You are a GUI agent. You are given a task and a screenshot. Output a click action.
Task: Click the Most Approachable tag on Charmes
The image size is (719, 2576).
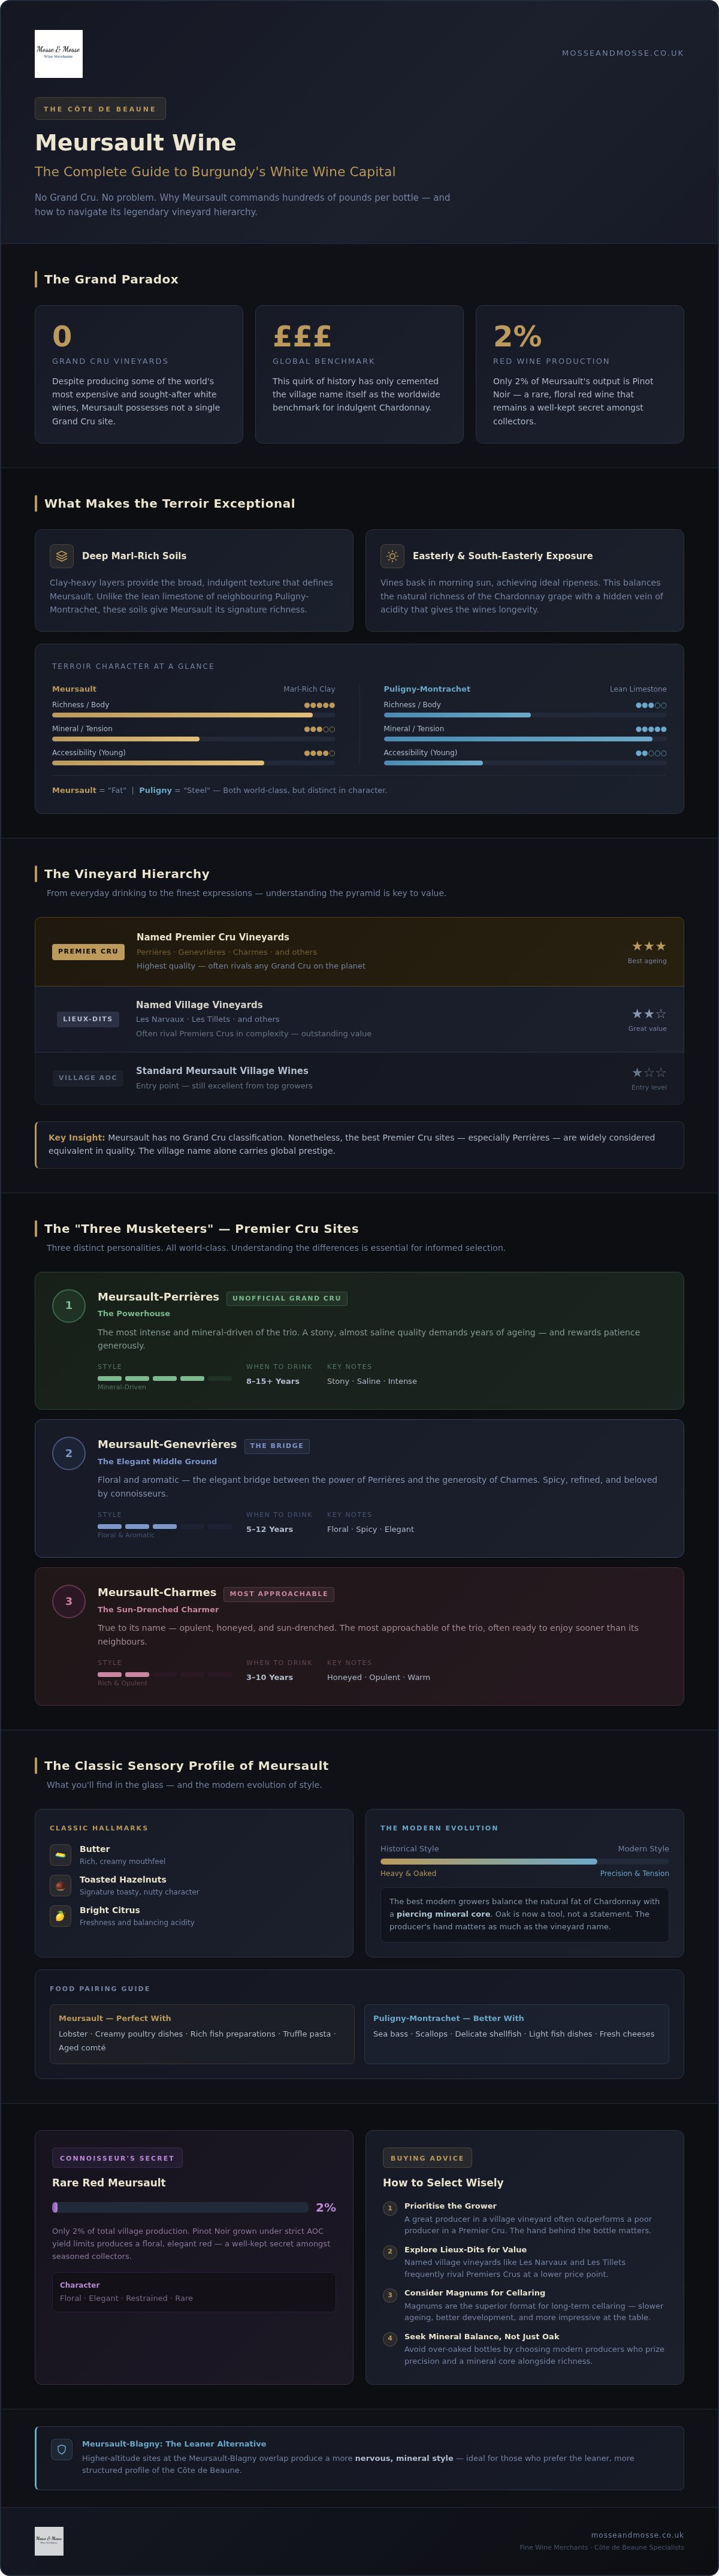coord(279,1594)
